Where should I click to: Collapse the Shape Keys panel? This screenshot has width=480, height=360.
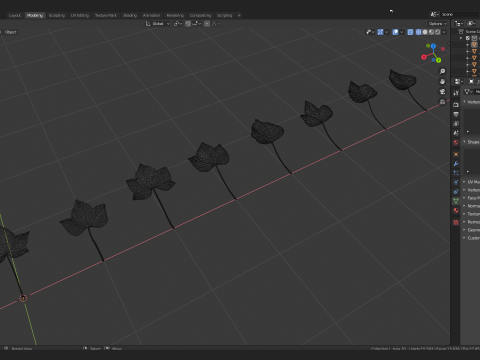point(471,142)
